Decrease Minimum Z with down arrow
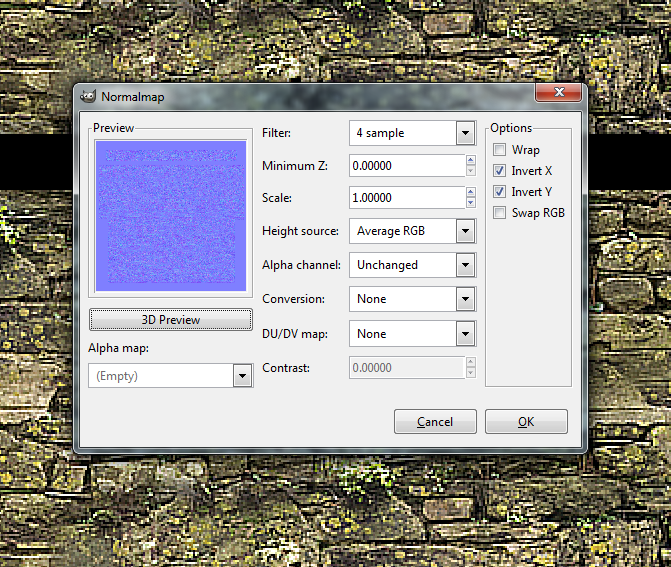This screenshot has width=671, height=567. [471, 171]
